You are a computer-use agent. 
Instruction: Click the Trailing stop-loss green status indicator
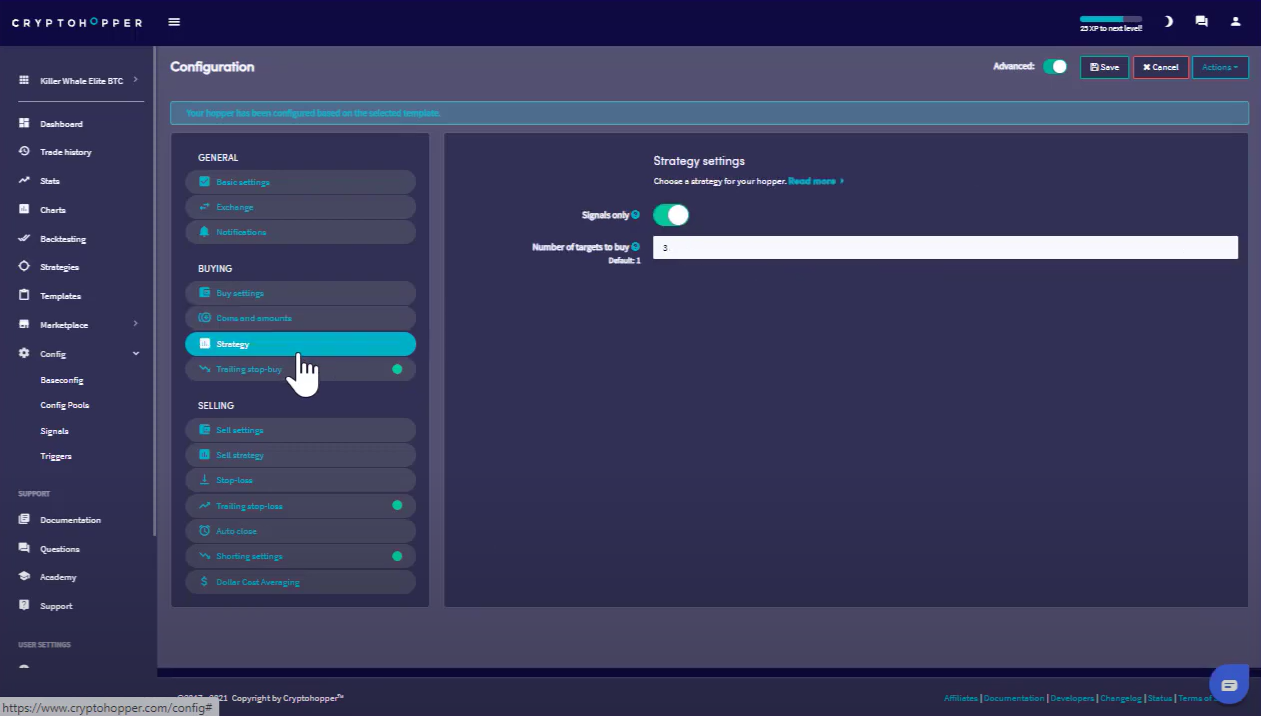pos(397,506)
